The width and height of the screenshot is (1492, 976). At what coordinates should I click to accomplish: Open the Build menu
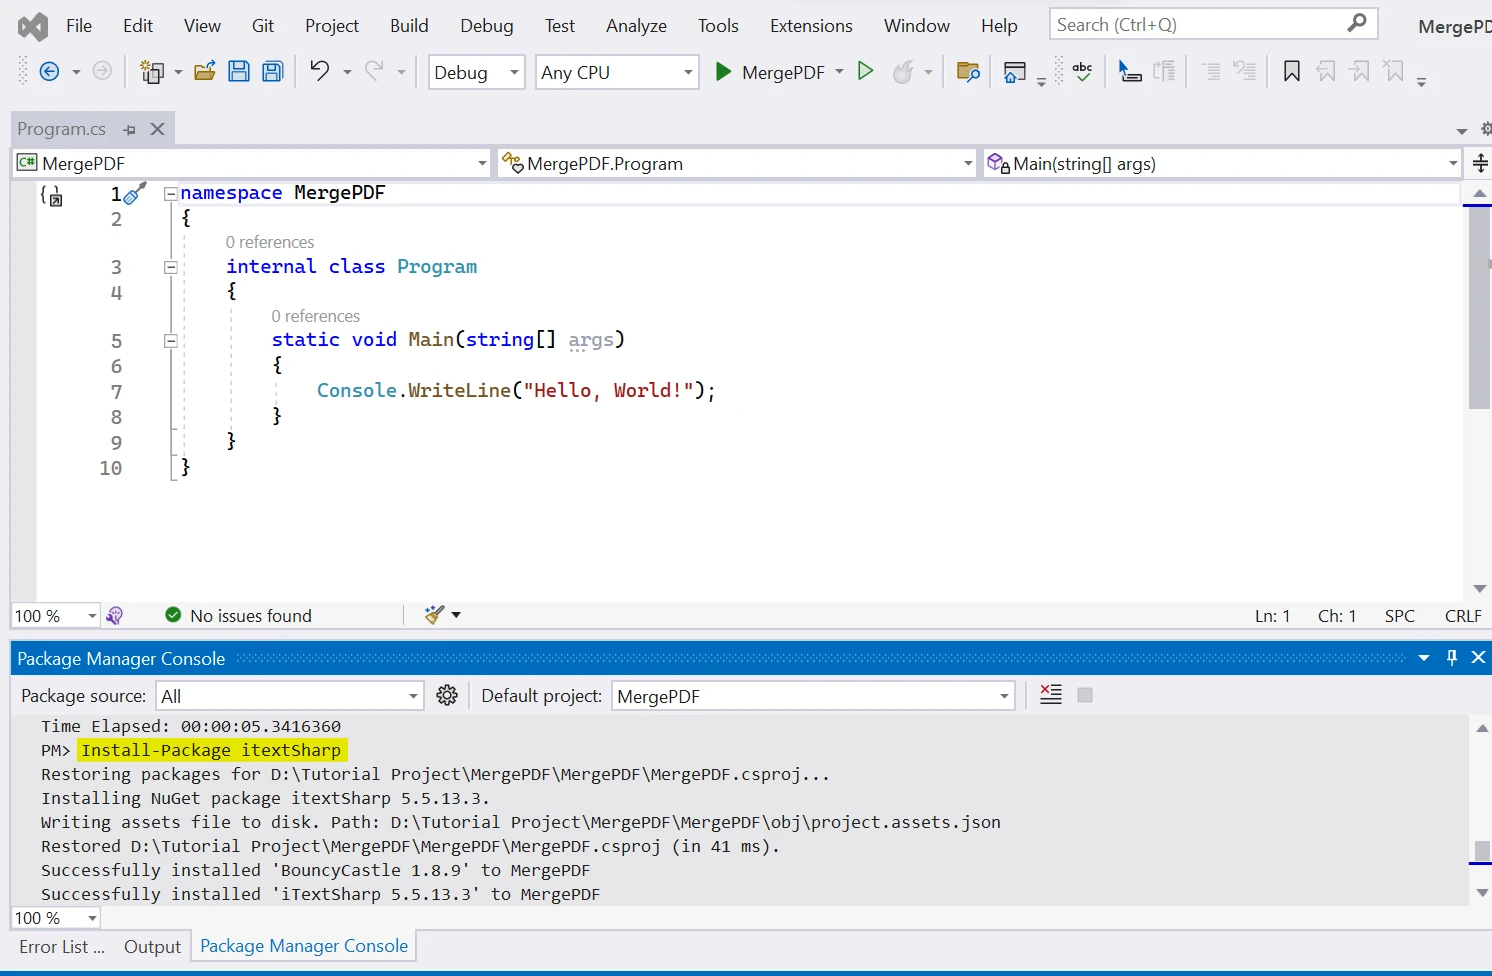pos(409,26)
